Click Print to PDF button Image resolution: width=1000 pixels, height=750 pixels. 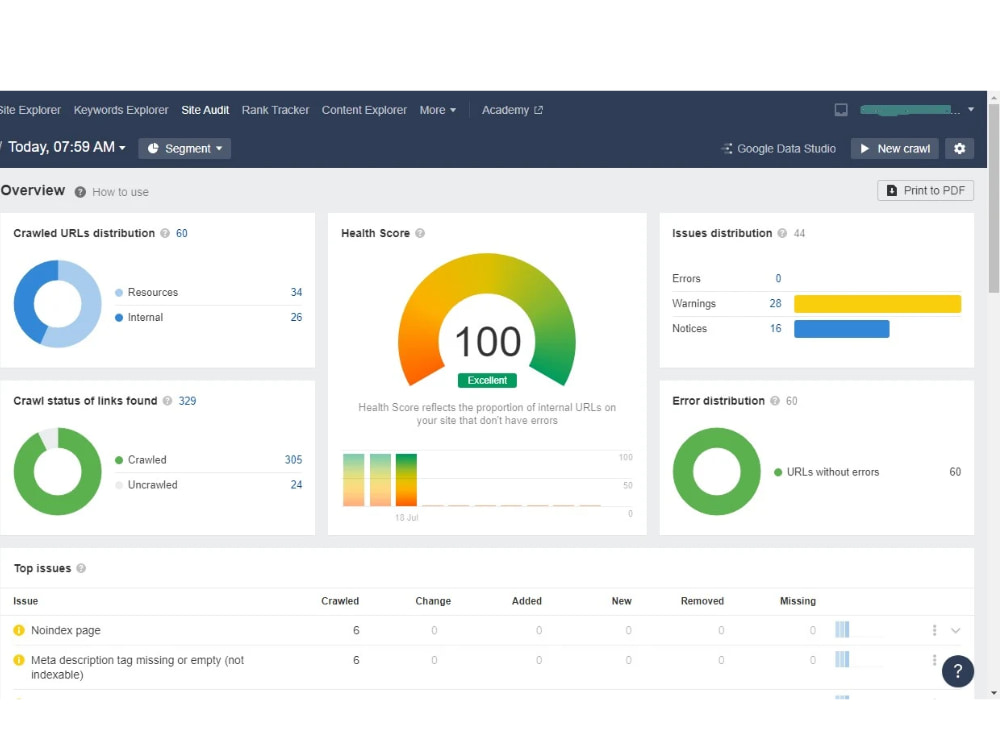pyautogui.click(x=925, y=191)
